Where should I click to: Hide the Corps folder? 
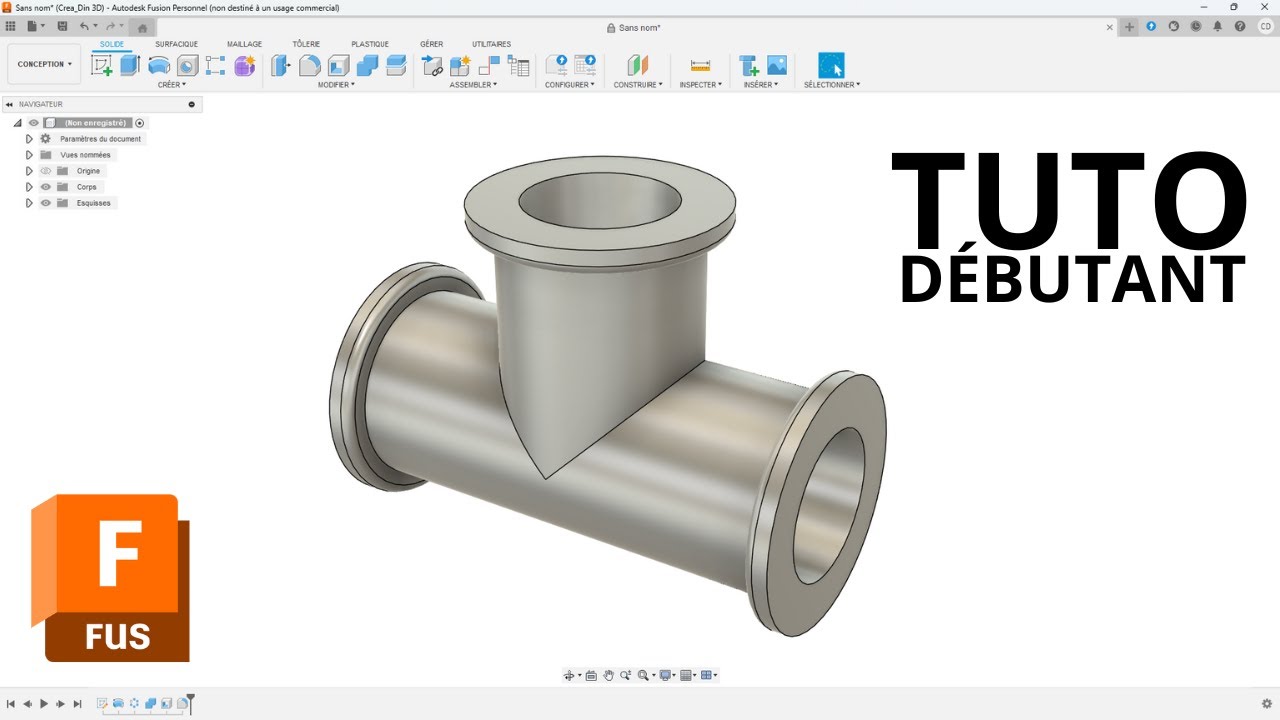(45, 186)
